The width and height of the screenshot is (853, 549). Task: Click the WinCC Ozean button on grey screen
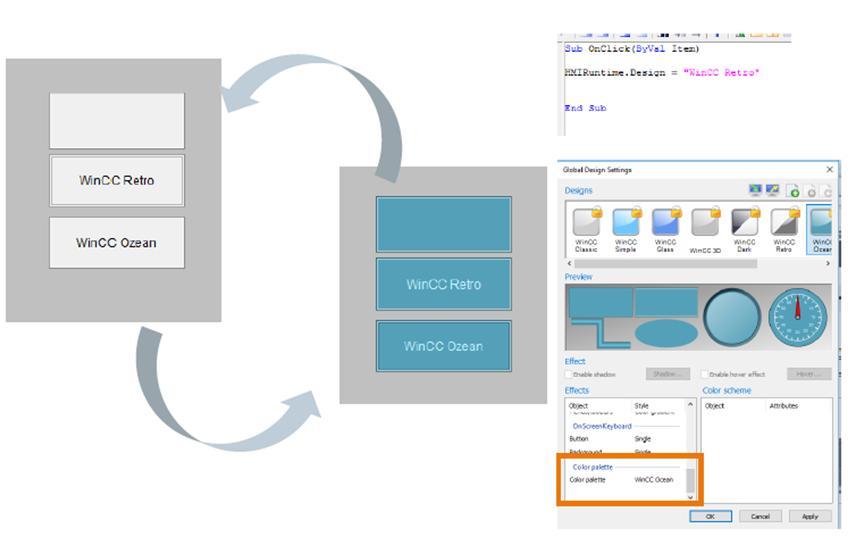tap(117, 243)
